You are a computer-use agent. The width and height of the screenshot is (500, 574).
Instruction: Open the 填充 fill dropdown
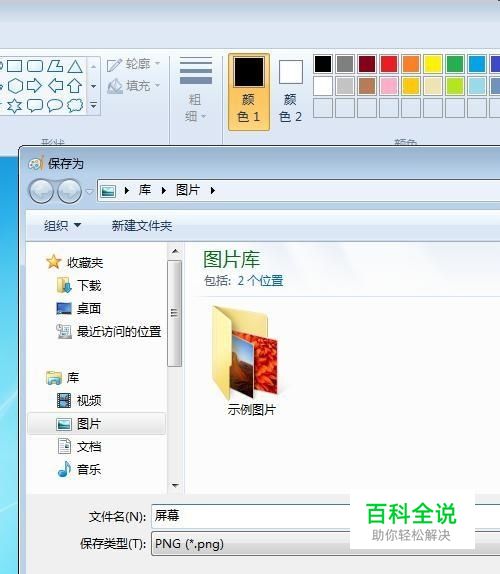[134, 86]
